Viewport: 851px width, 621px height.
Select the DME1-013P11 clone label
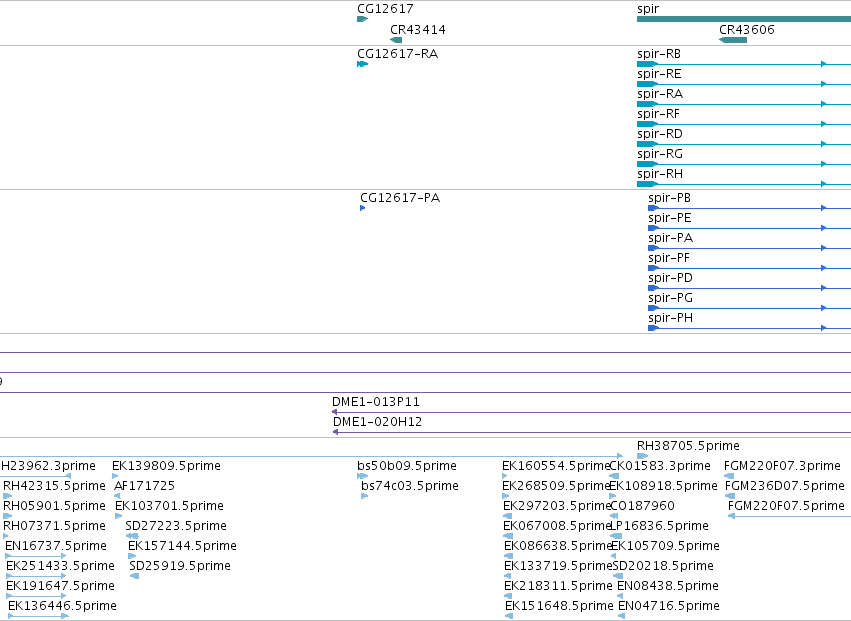pos(376,402)
